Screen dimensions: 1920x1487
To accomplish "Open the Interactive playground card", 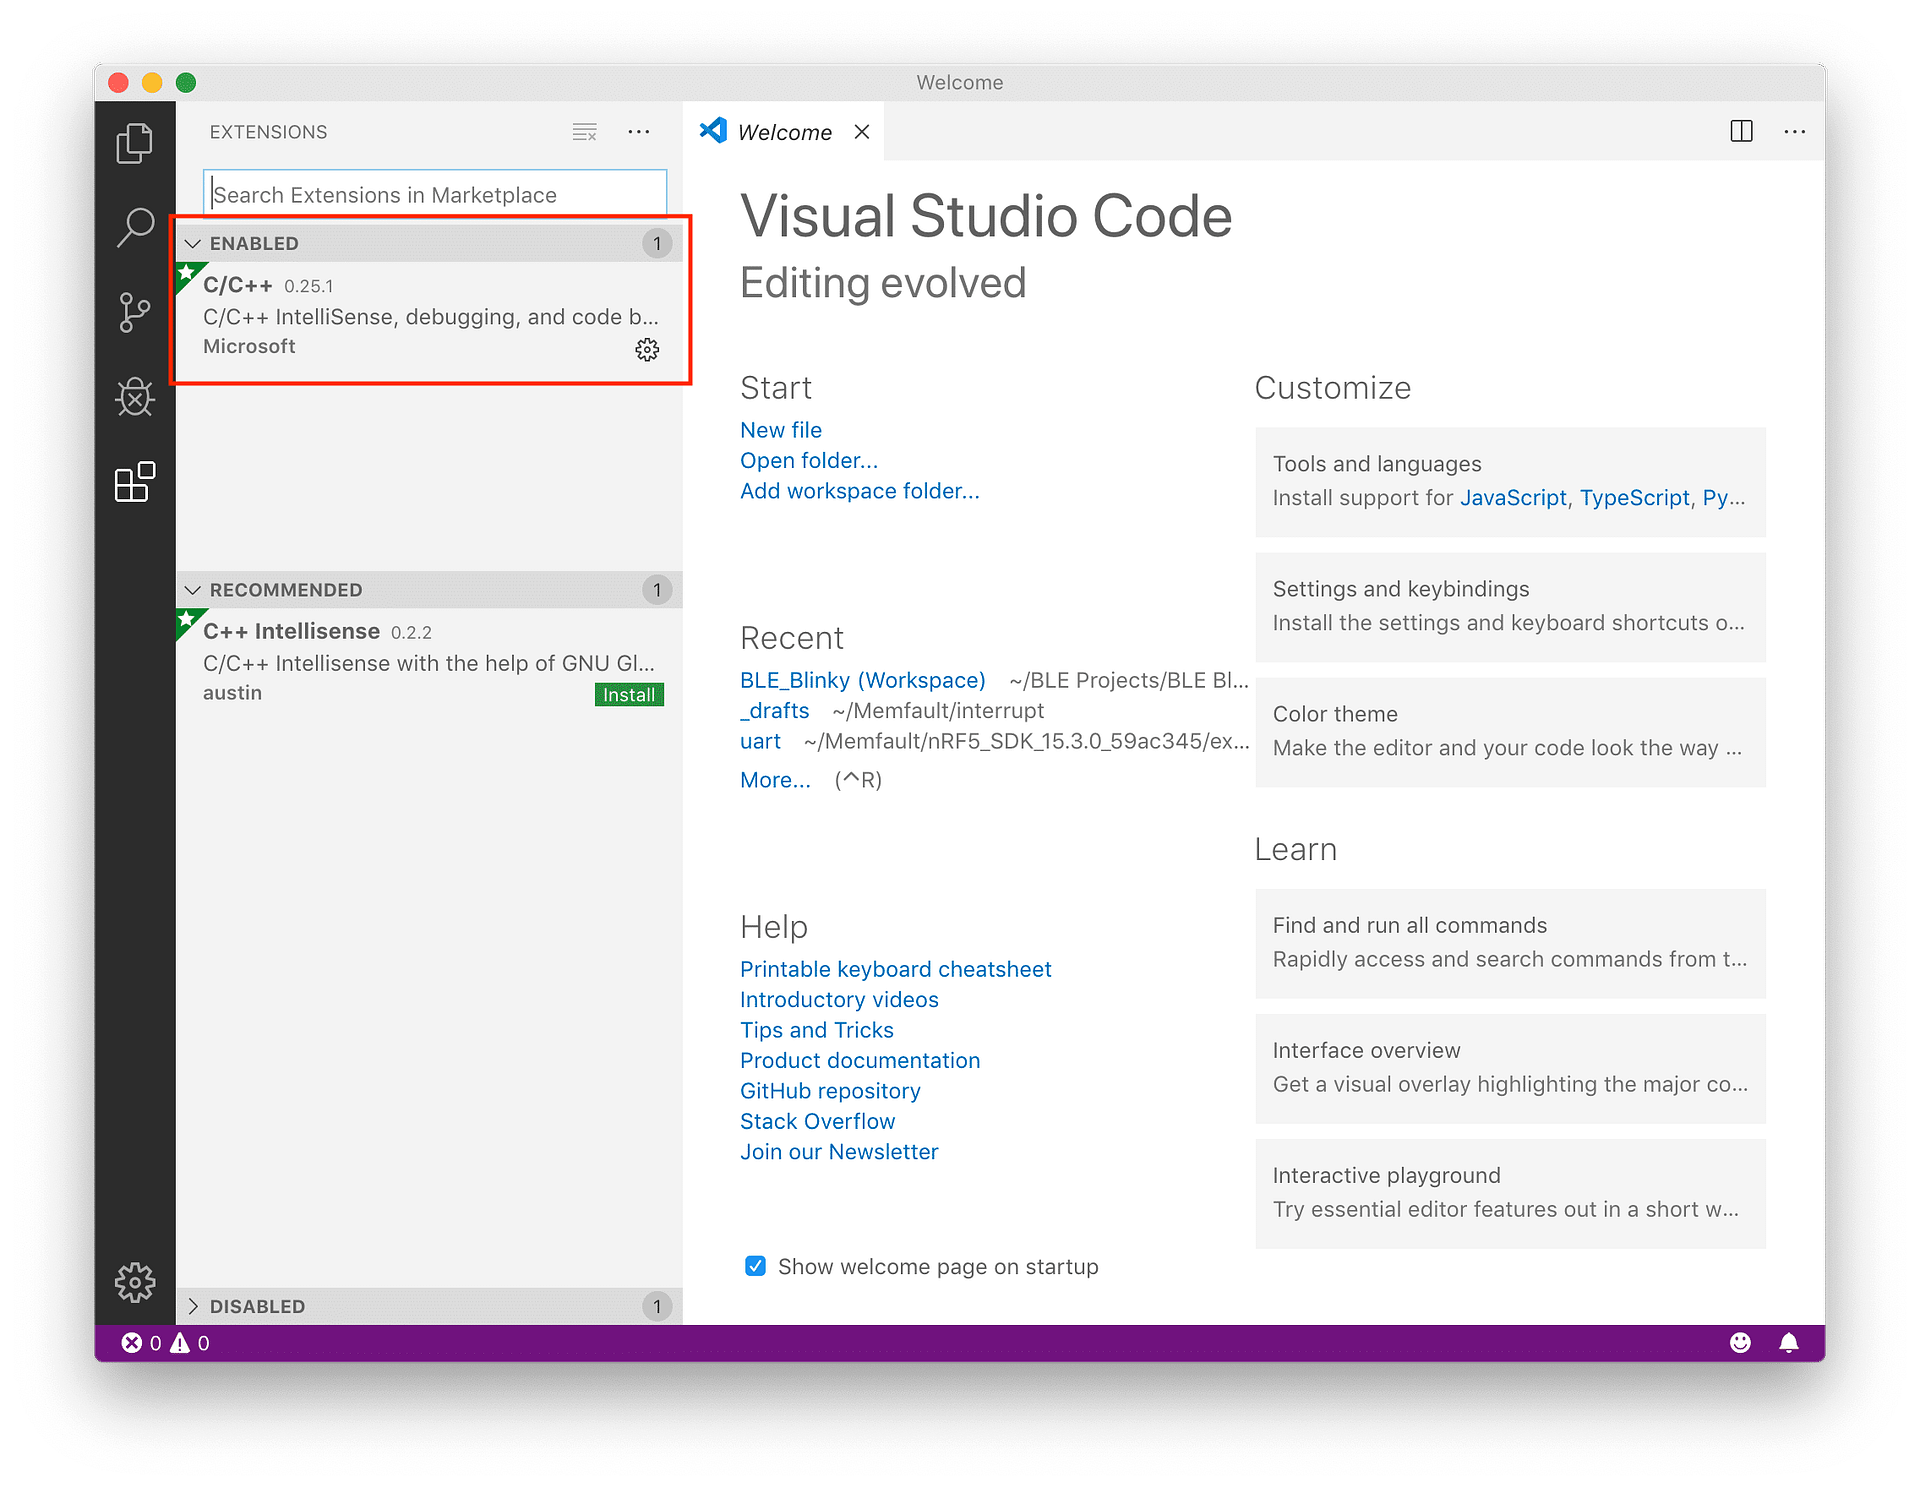I will 1510,1193.
